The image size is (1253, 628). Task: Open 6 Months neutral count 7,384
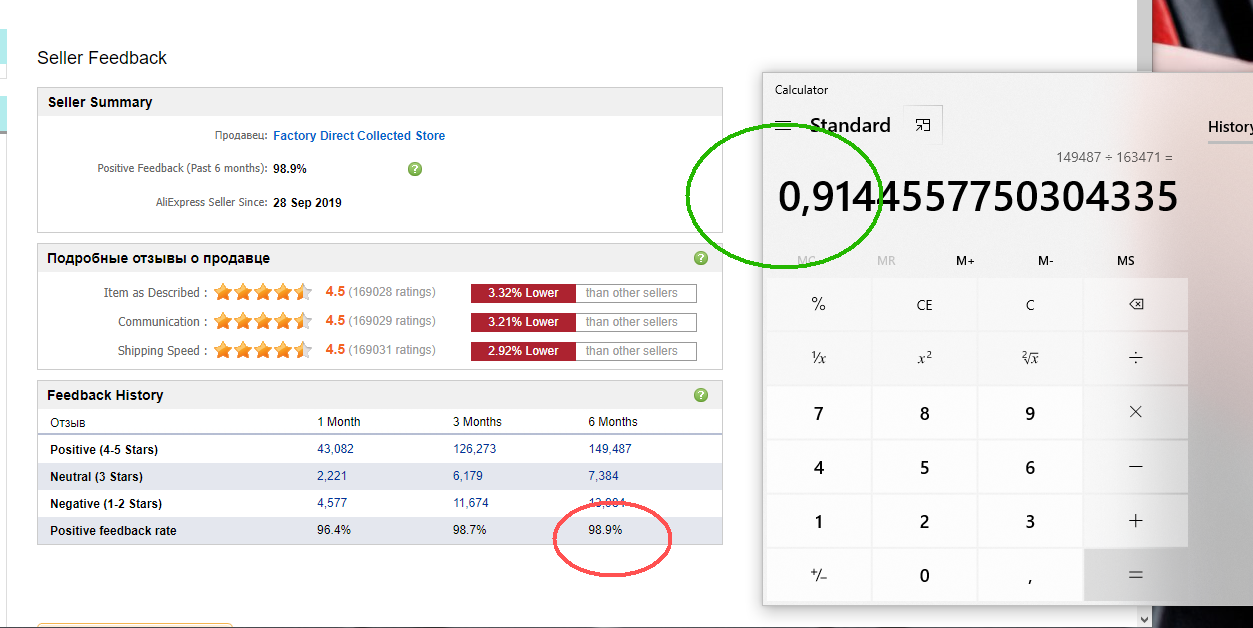pos(603,476)
